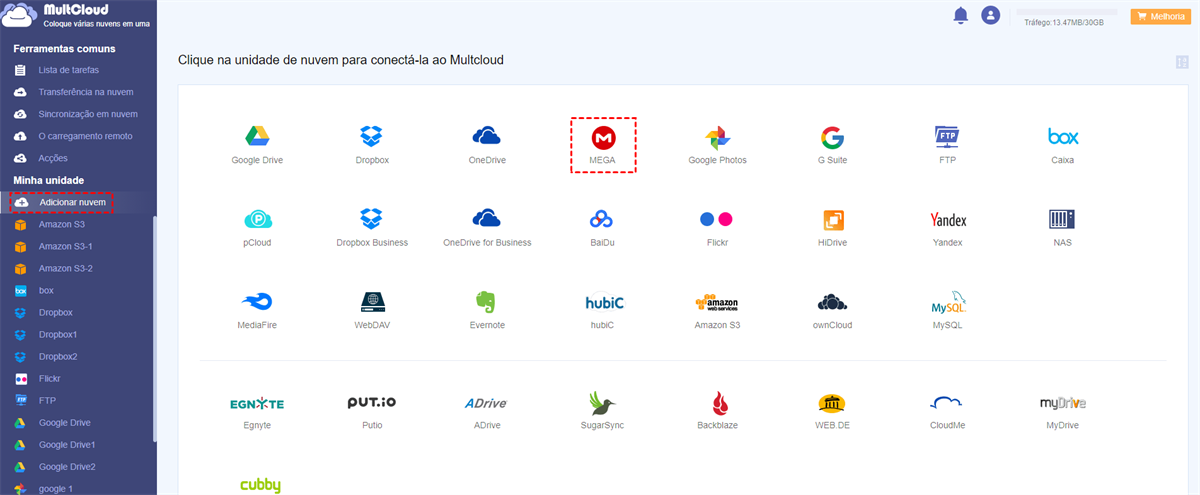
Task: Click the SugarSync hummingbird icon
Action: tap(602, 402)
